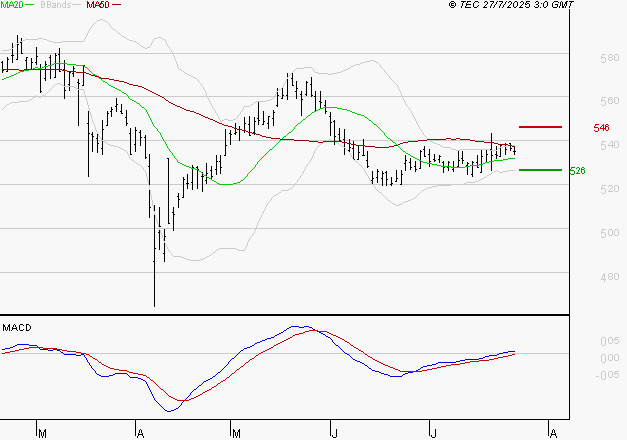Click the 580 price axis label
This screenshot has height=440, width=627.
pyautogui.click(x=610, y=58)
